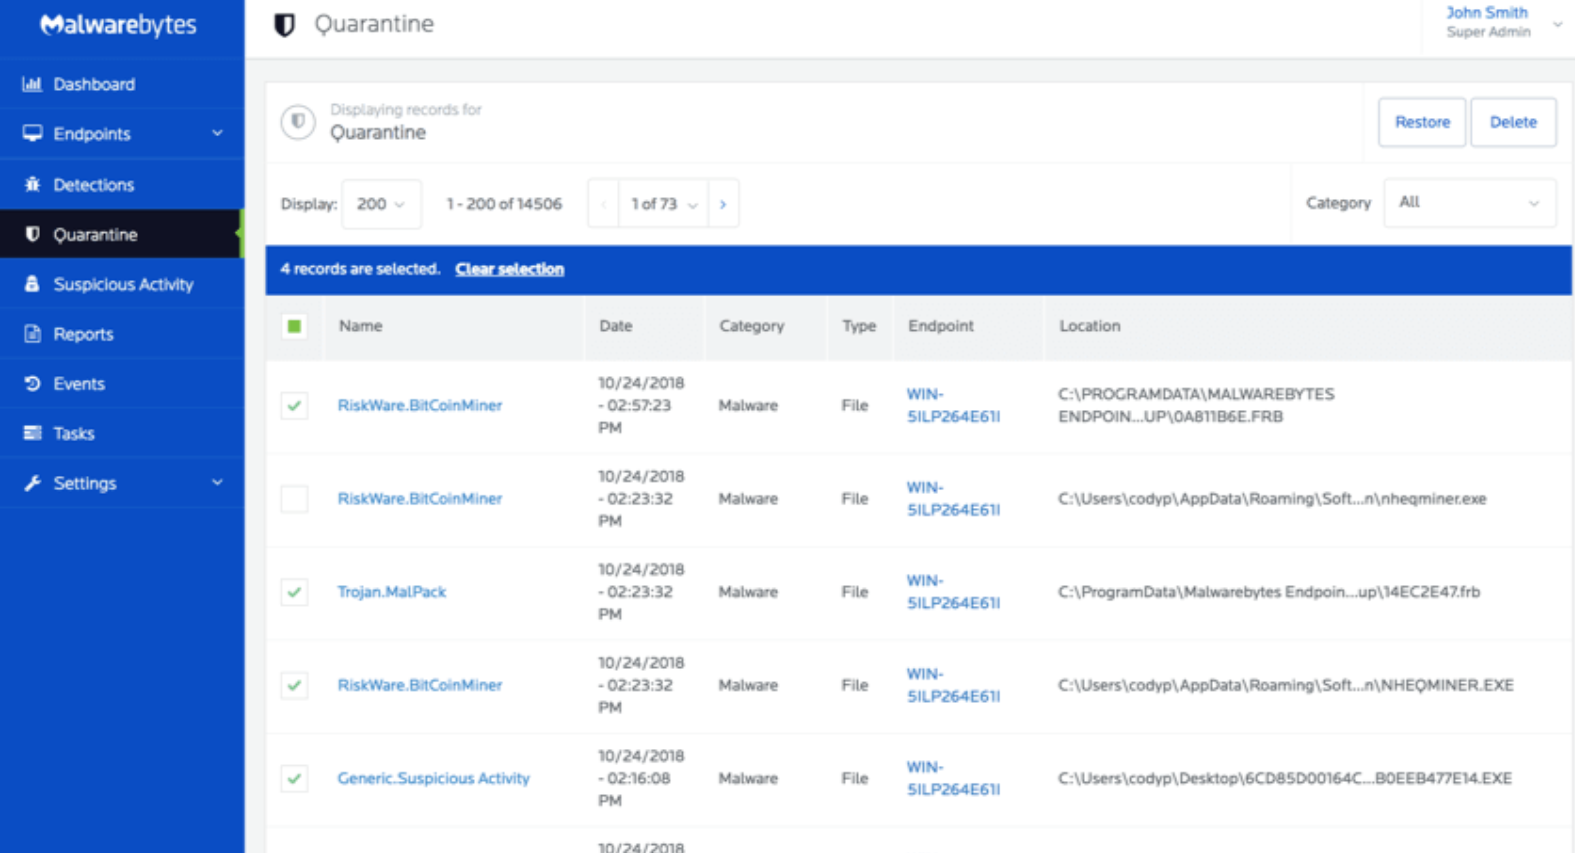
Task: Click the 14EC2E47.frb location path
Action: coord(1269,592)
